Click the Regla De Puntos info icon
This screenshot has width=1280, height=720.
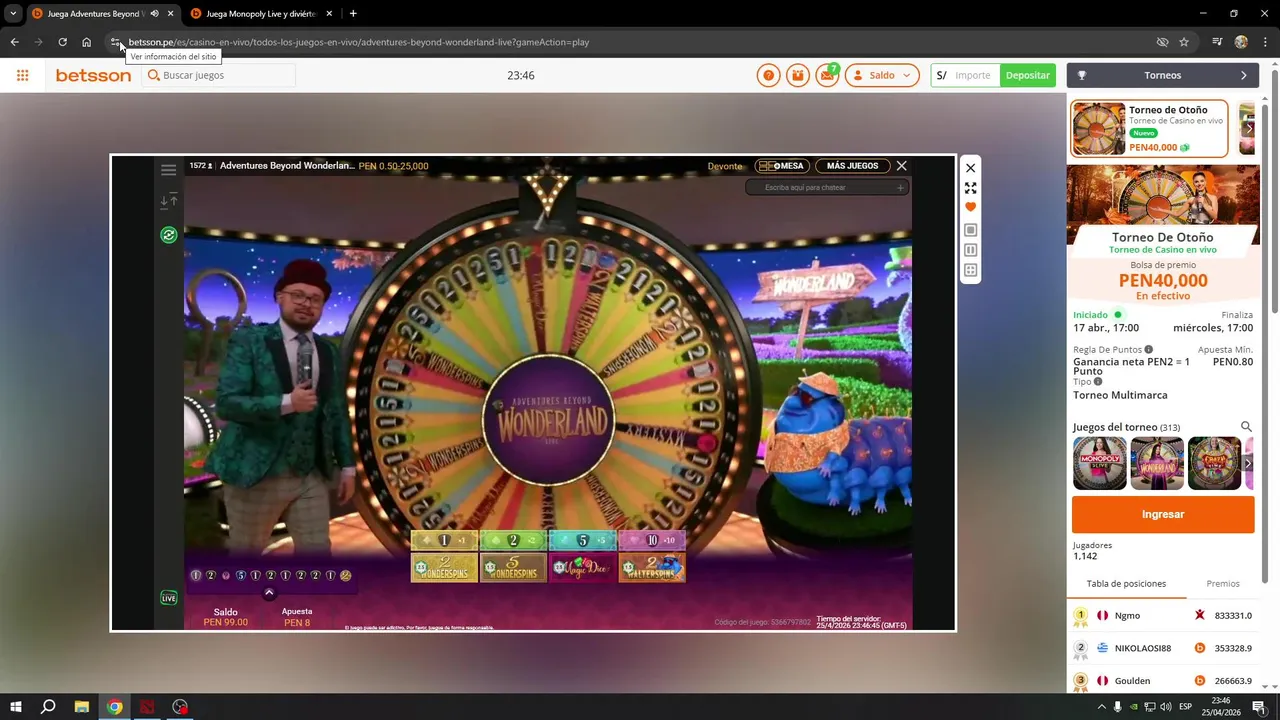(1148, 350)
